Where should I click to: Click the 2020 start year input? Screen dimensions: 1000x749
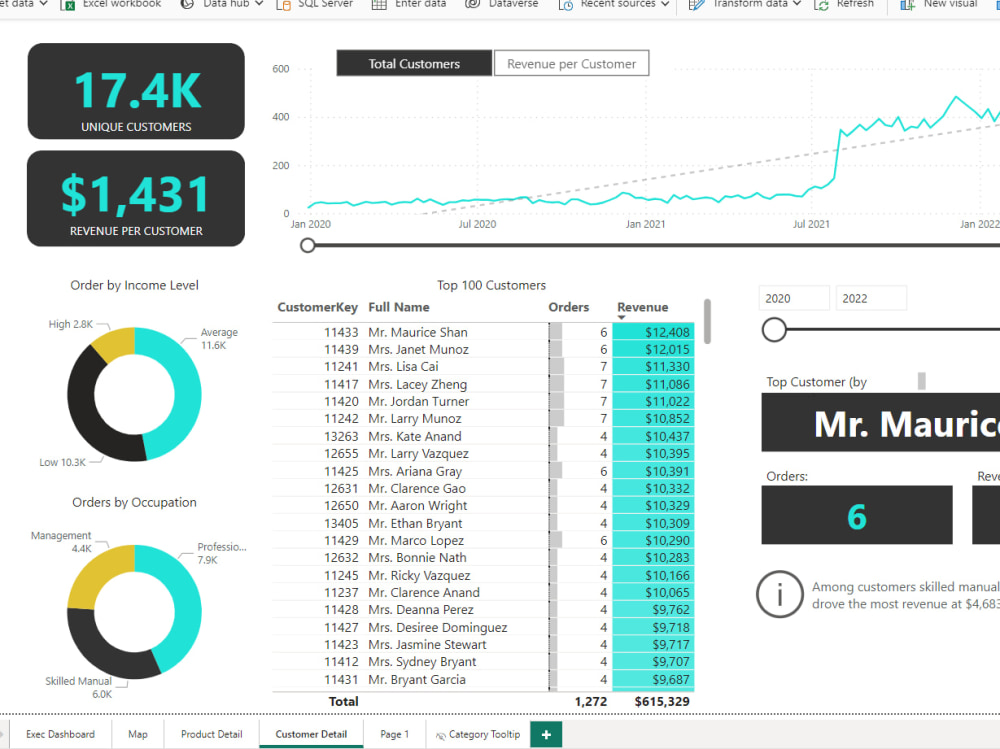794,299
